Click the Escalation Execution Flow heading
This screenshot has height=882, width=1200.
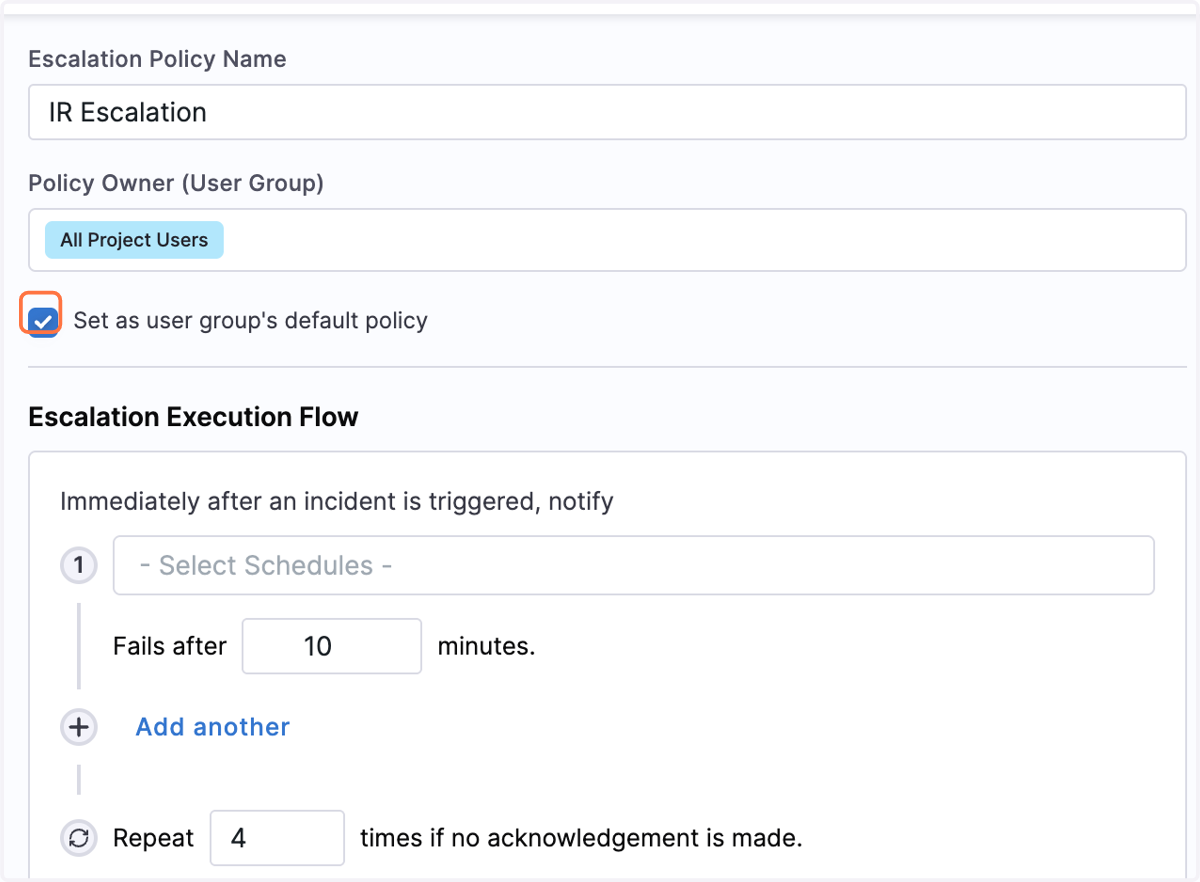pos(194,417)
